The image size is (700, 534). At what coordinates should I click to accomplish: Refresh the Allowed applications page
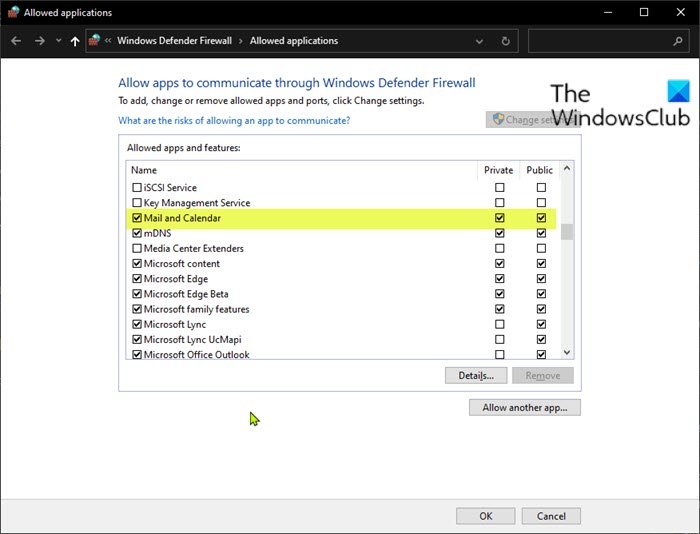505,42
